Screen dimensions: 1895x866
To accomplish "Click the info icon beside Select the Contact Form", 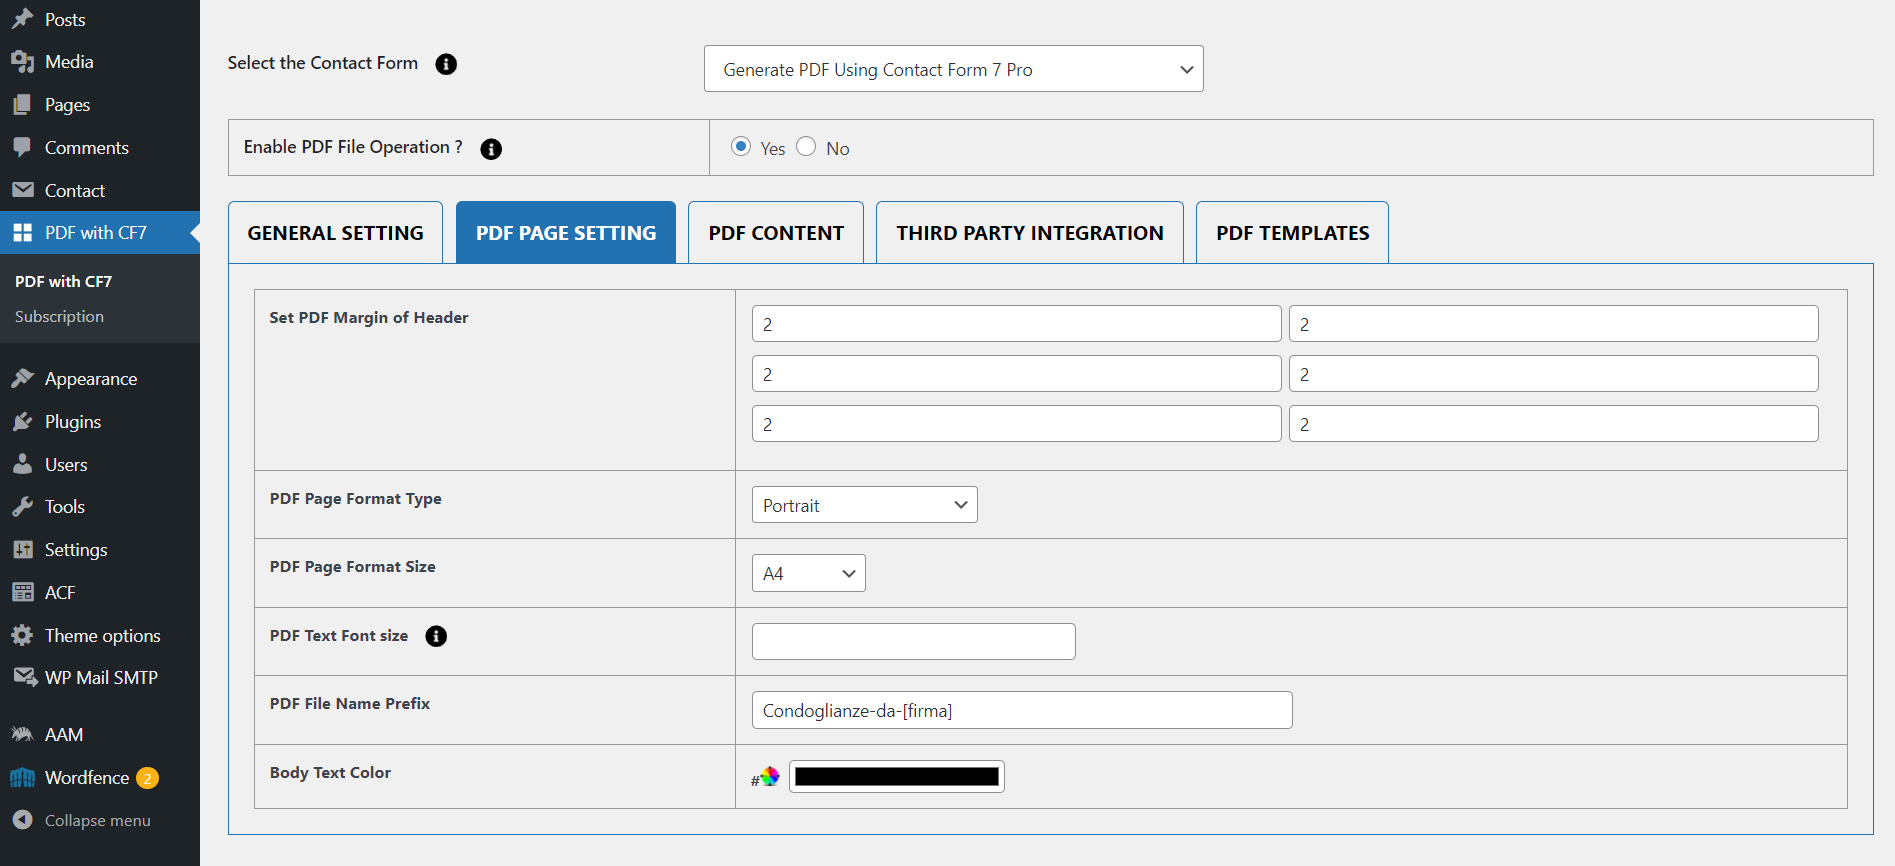I will click(446, 64).
